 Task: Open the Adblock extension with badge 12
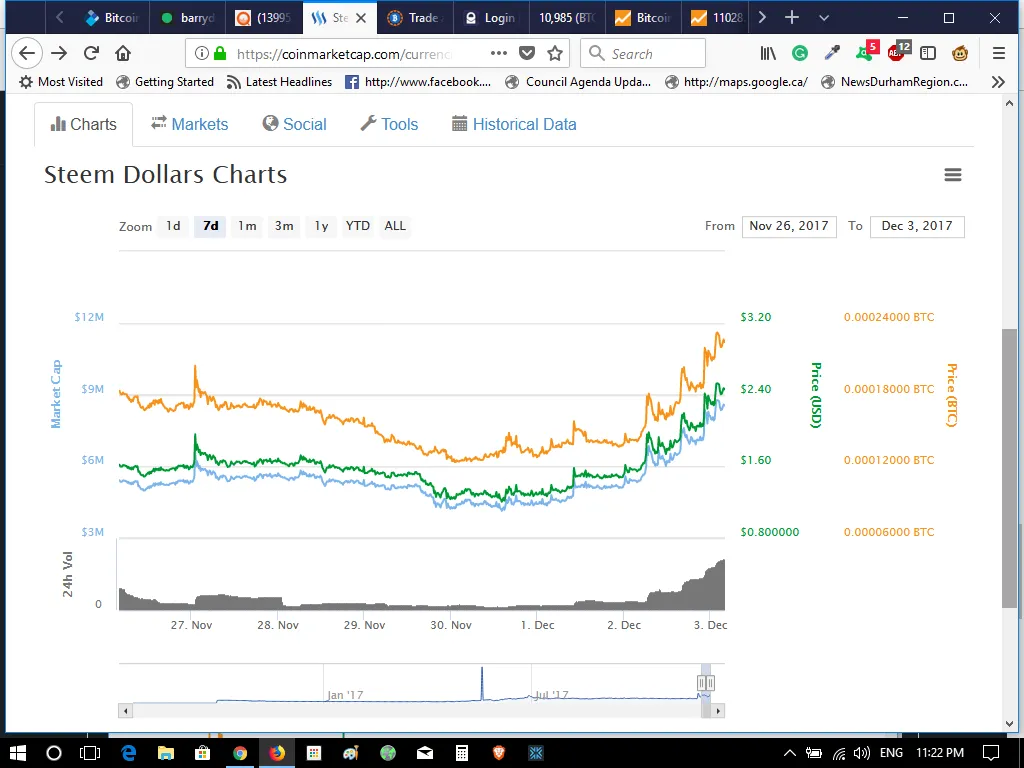[899, 52]
